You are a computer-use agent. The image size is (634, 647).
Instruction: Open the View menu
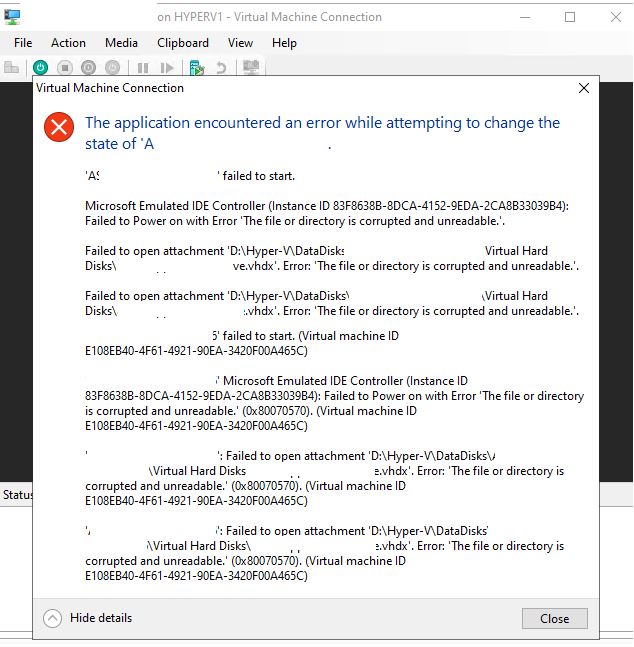[x=240, y=43]
